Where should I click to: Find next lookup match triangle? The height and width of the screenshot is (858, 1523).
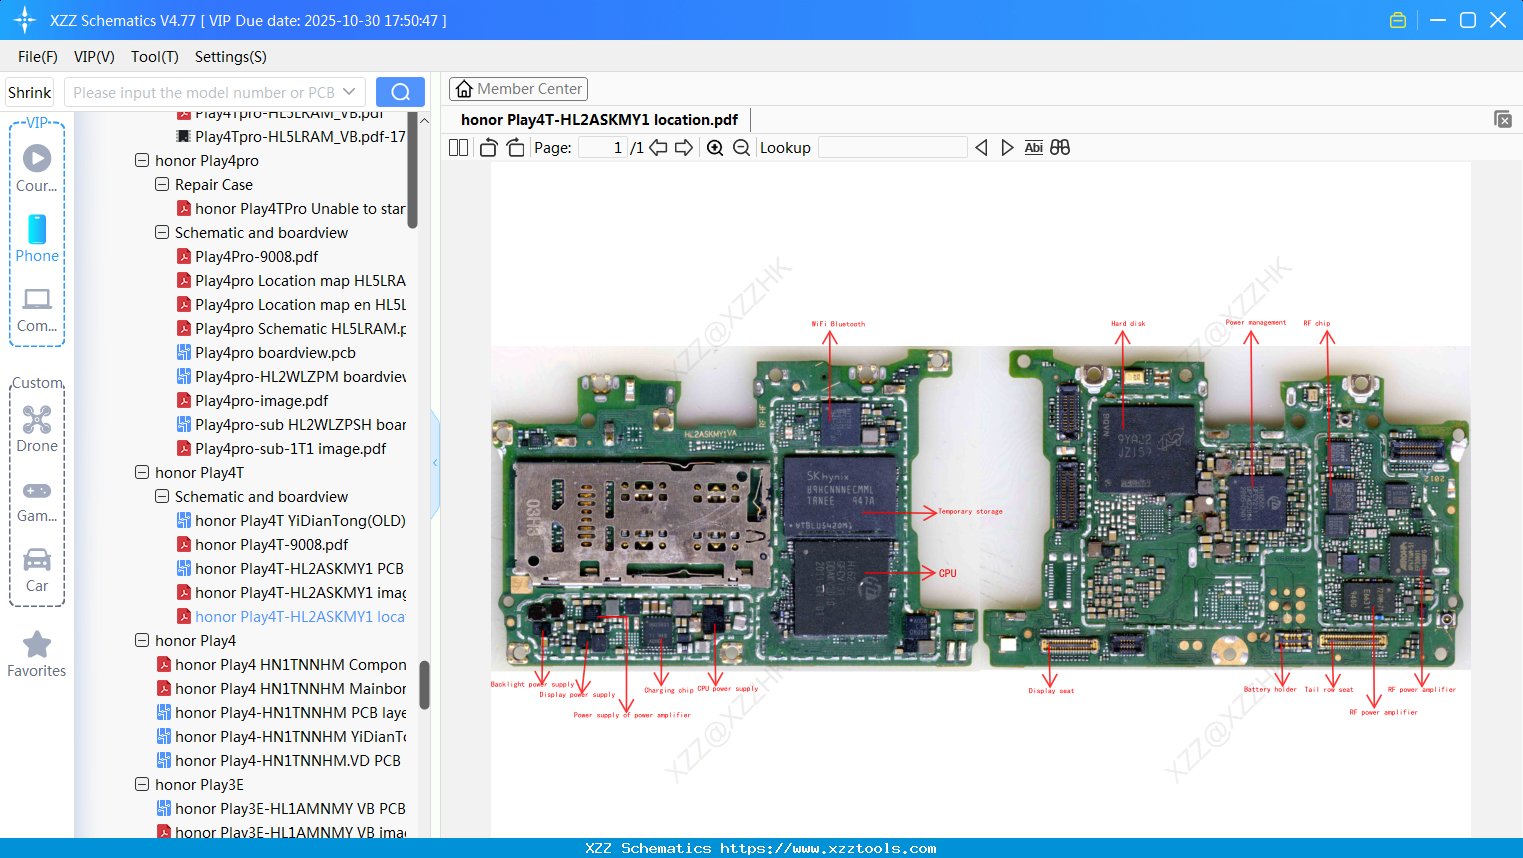coord(1007,148)
